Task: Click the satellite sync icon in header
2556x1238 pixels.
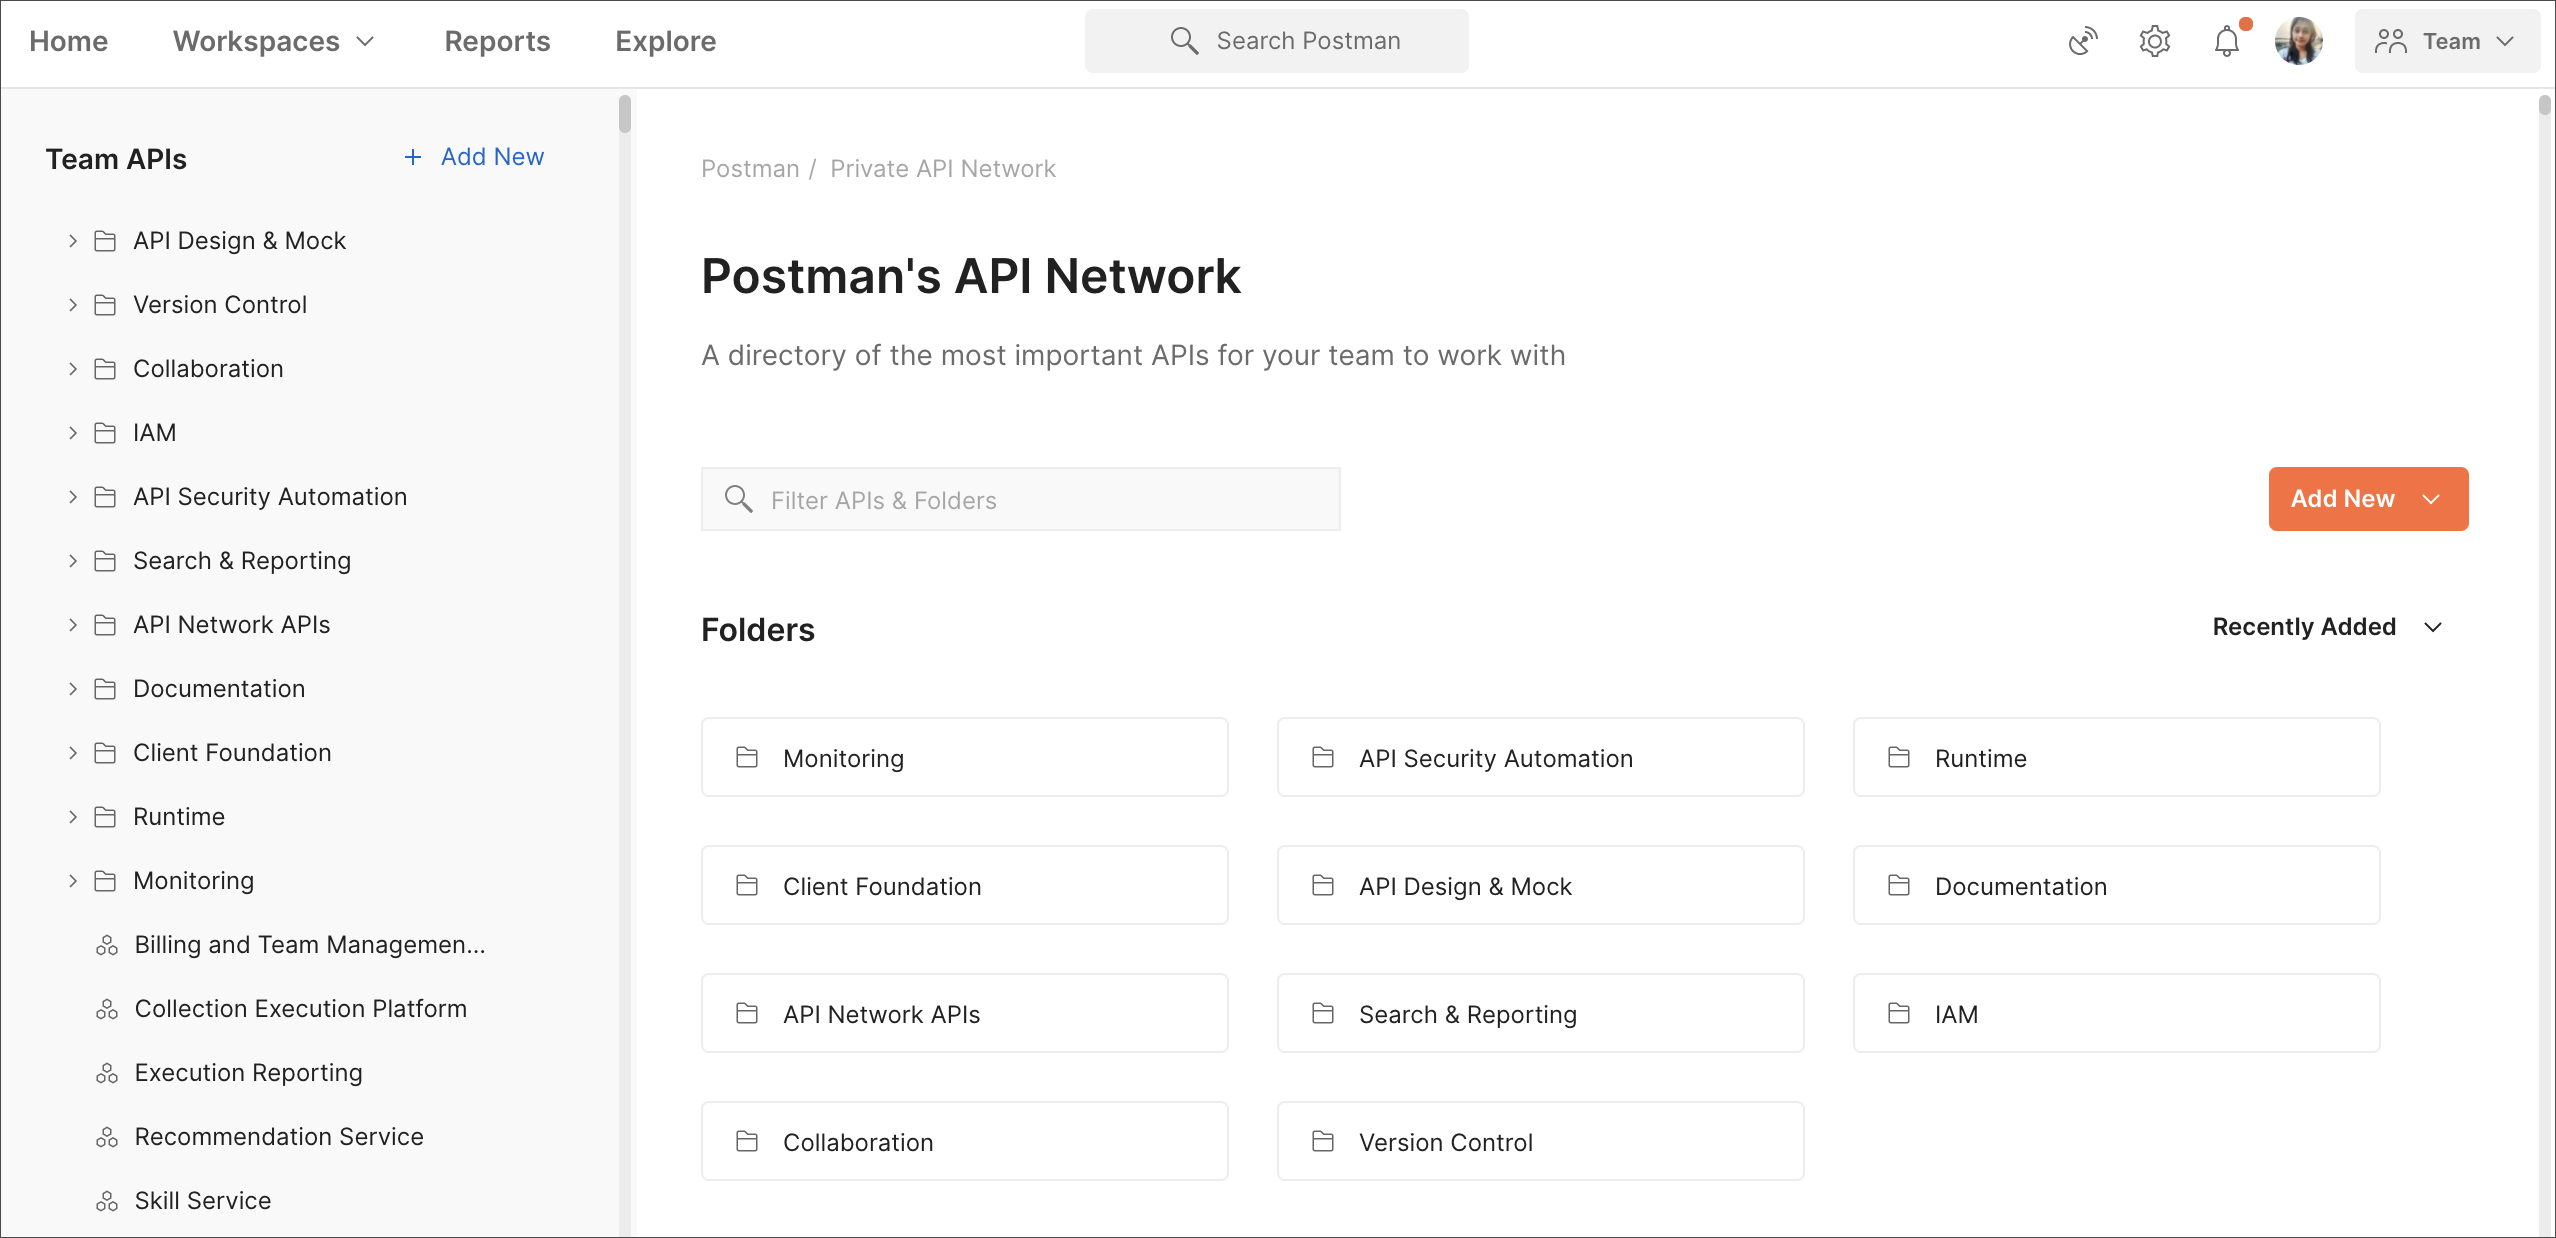Action: point(2083,41)
